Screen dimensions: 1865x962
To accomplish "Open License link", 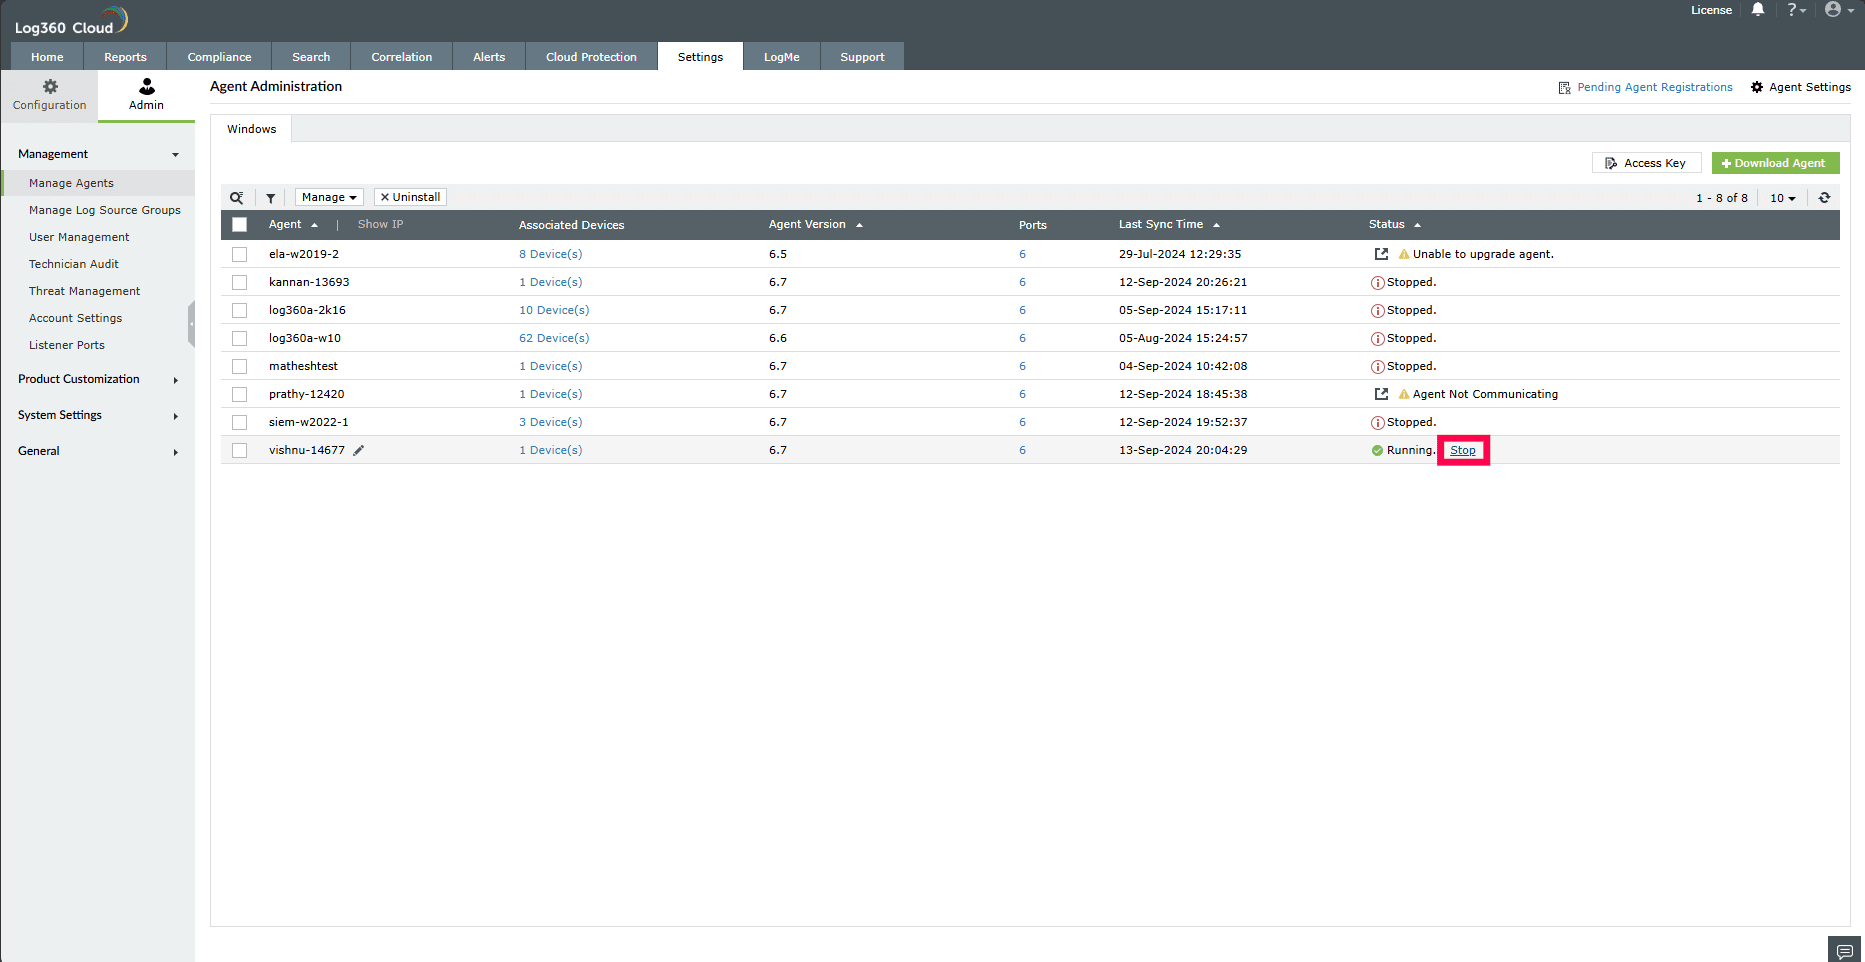I will (x=1711, y=10).
